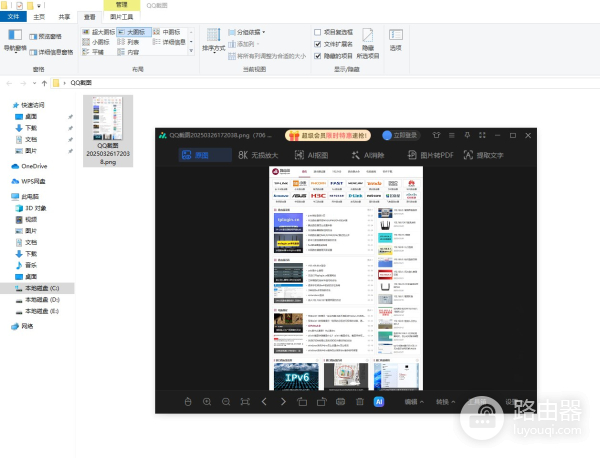This screenshot has height=458, width=600.
Task: Toggle 项目复选框 checkbox in ribbon
Action: (x=318, y=32)
